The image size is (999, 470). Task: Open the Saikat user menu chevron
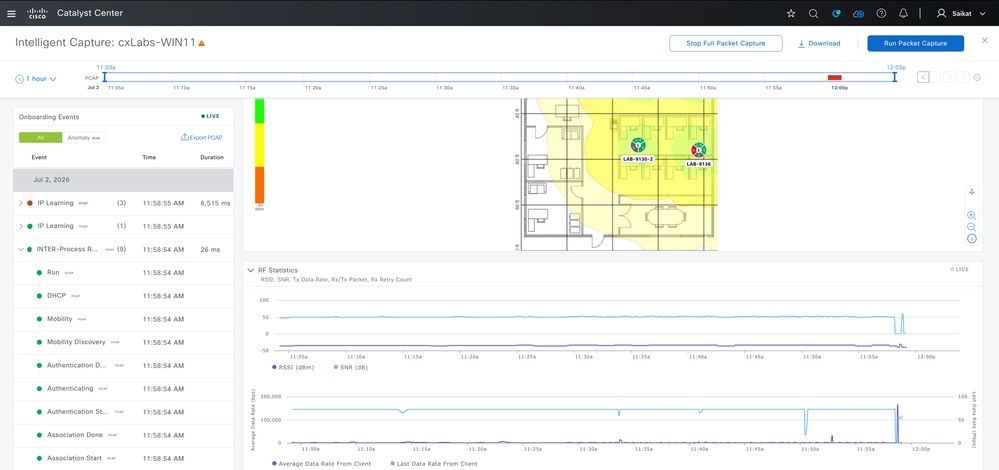pyautogui.click(x=982, y=13)
